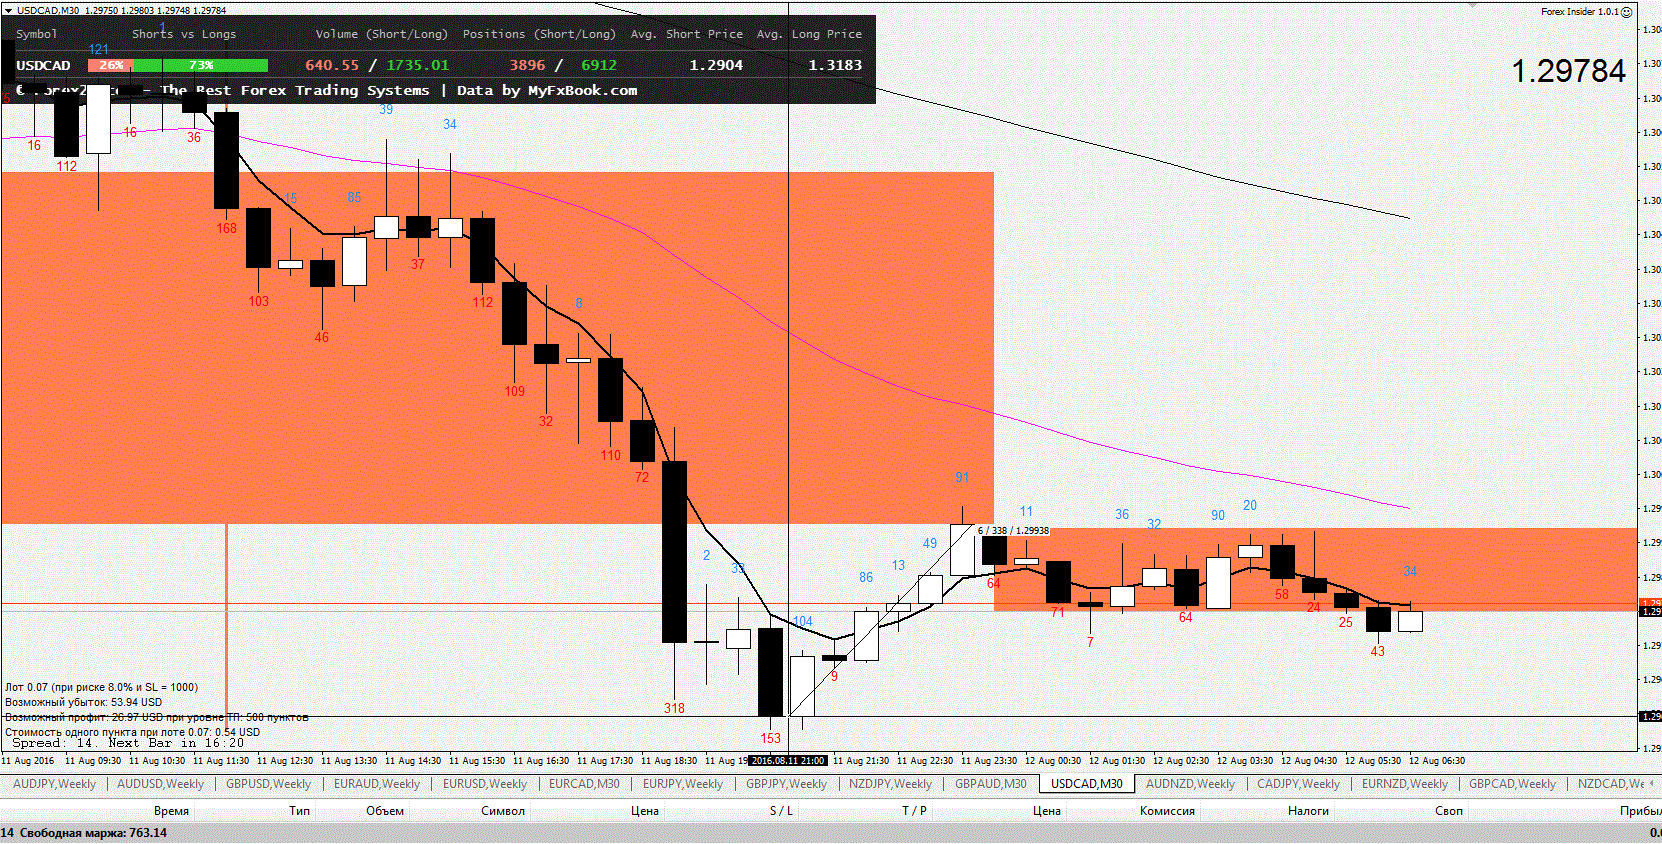This screenshot has height=844, width=1662.
Task: Click the short volume value 640.55
Action: click(x=332, y=65)
